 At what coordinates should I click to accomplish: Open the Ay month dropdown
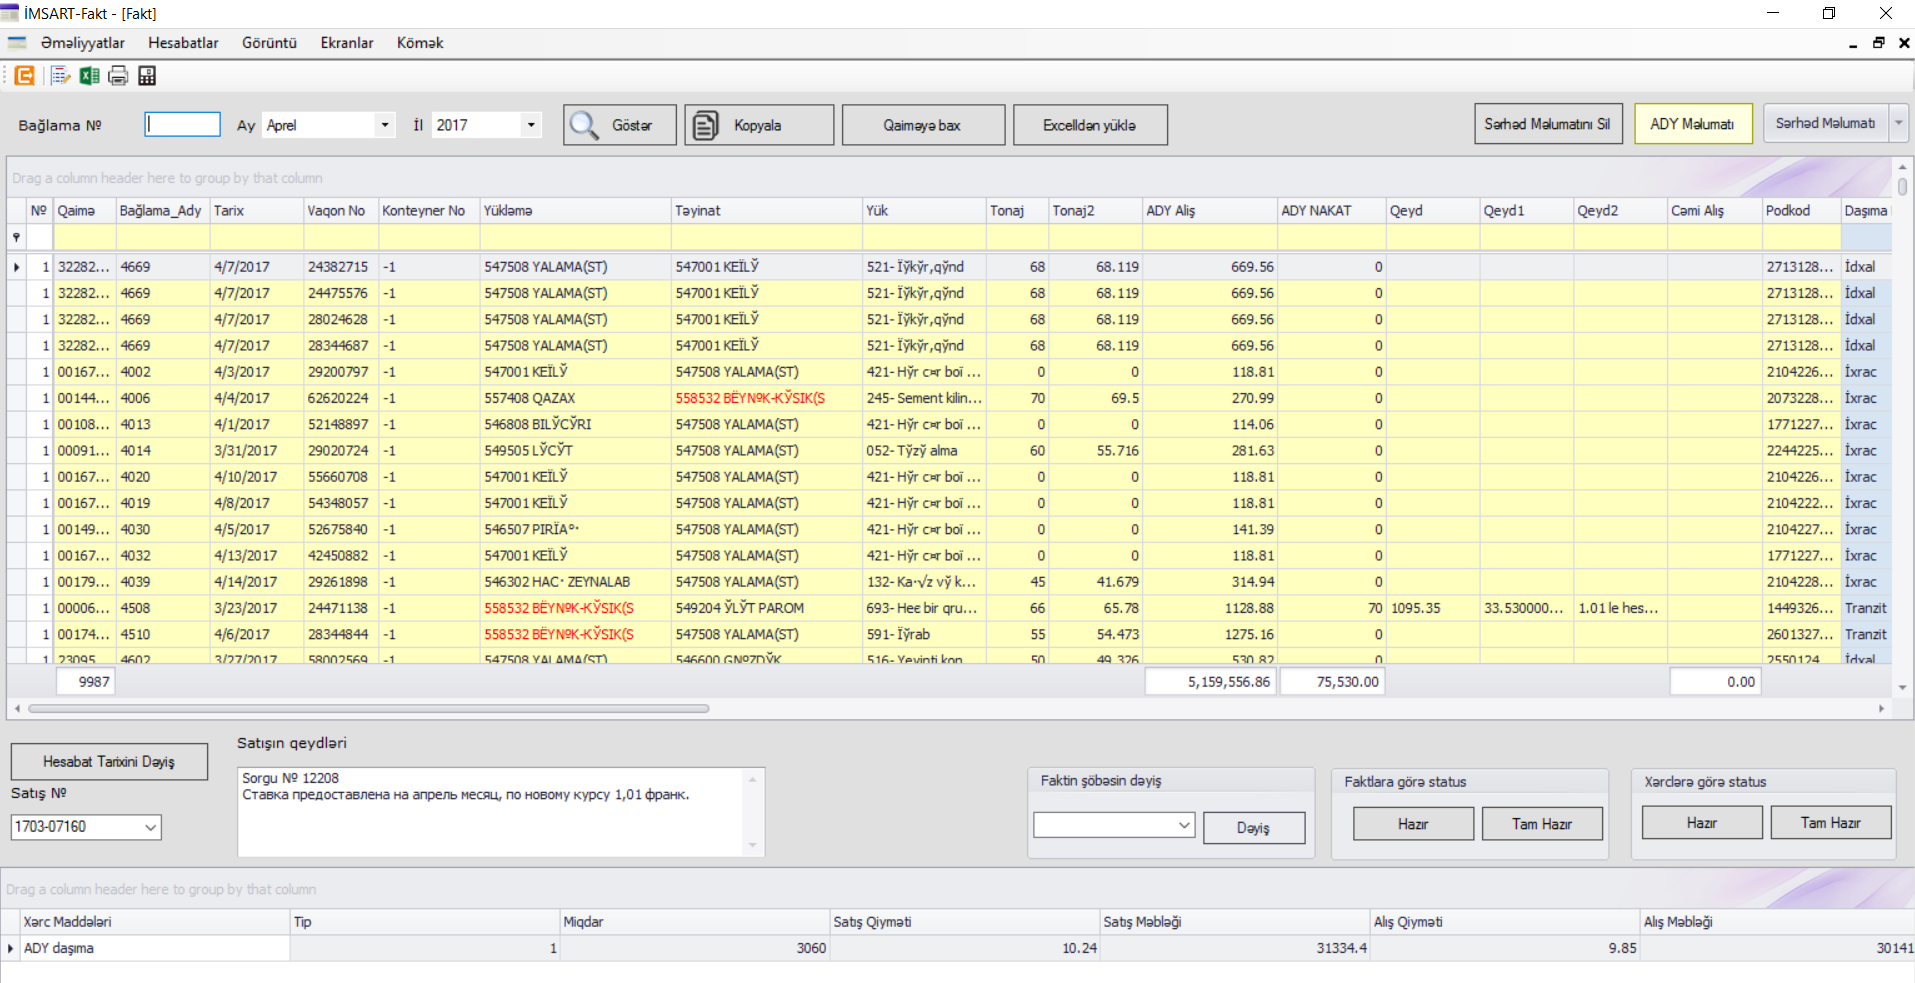click(384, 125)
